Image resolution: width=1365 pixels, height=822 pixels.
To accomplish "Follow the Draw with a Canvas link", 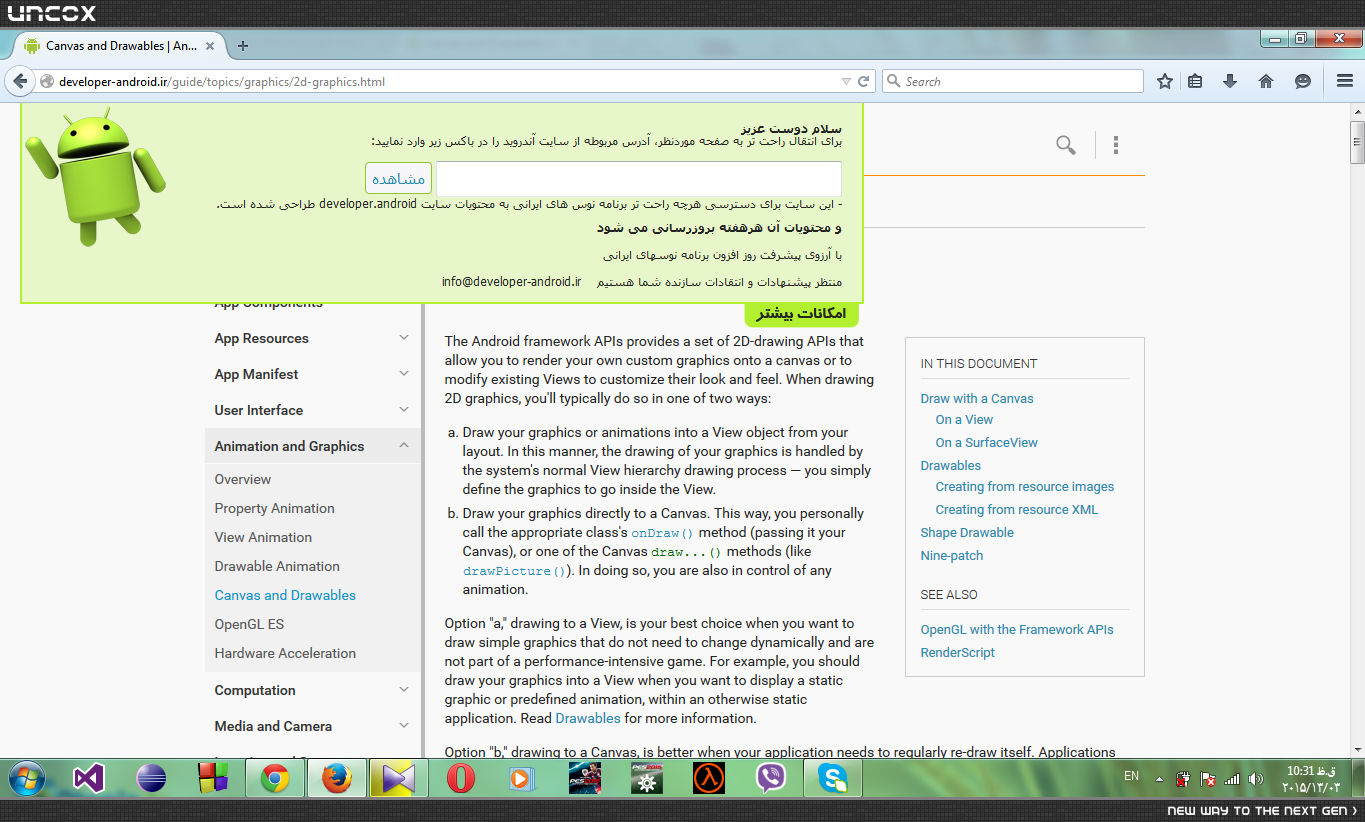I will coord(977,398).
